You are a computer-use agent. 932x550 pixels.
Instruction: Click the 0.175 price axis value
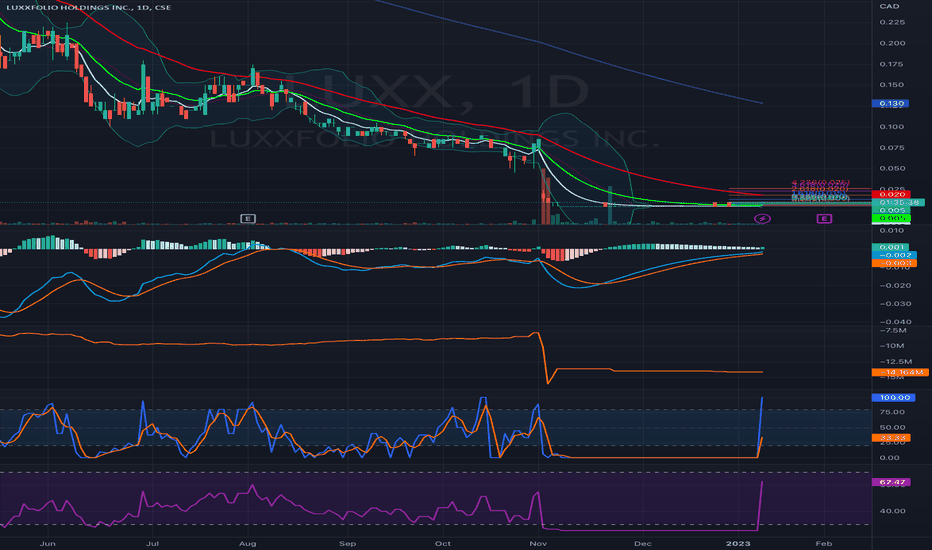coord(892,64)
